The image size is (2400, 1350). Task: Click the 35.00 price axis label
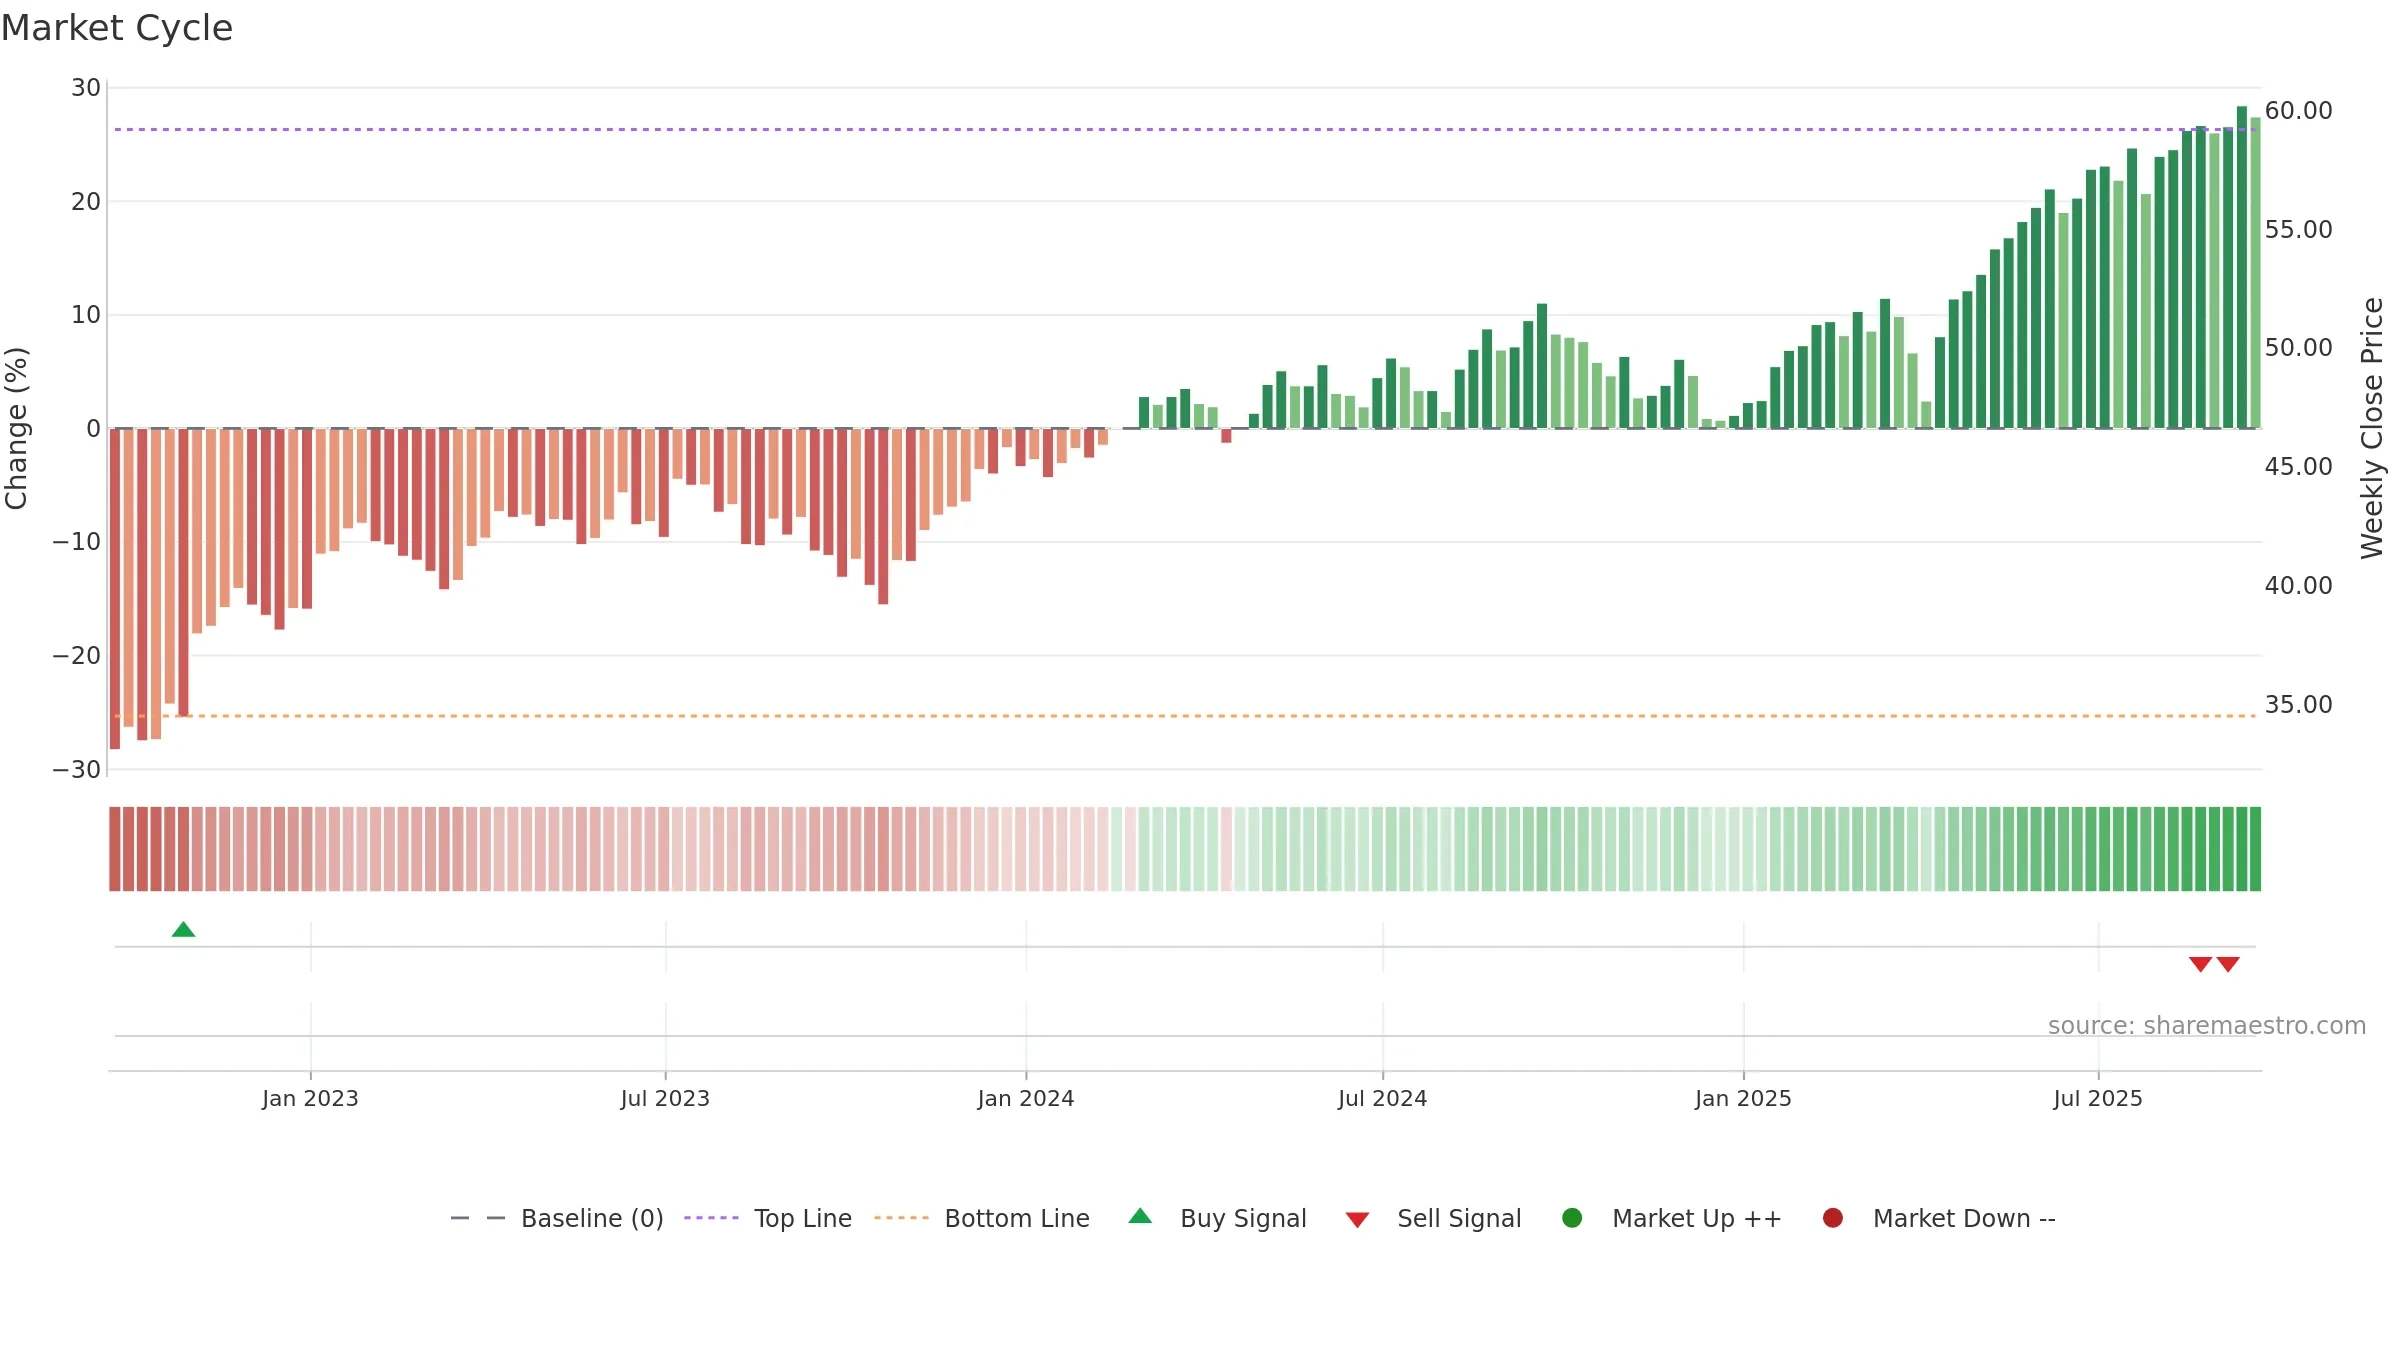pyautogui.click(x=2298, y=704)
